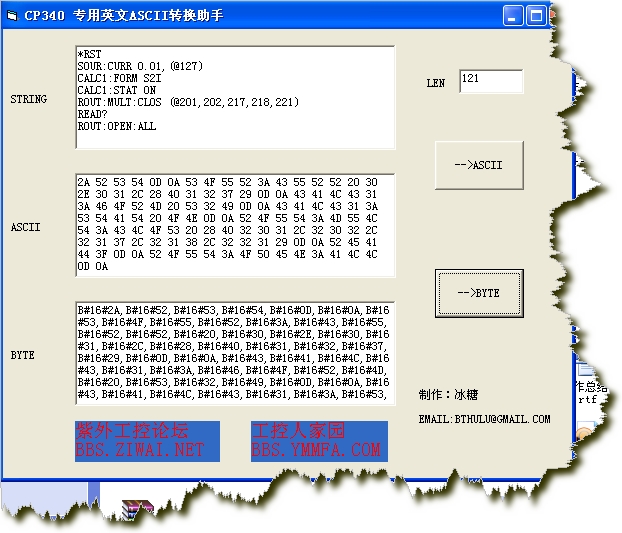Click the BYTE label on the left
Viewport: 622px width, 533px height.
22,355
